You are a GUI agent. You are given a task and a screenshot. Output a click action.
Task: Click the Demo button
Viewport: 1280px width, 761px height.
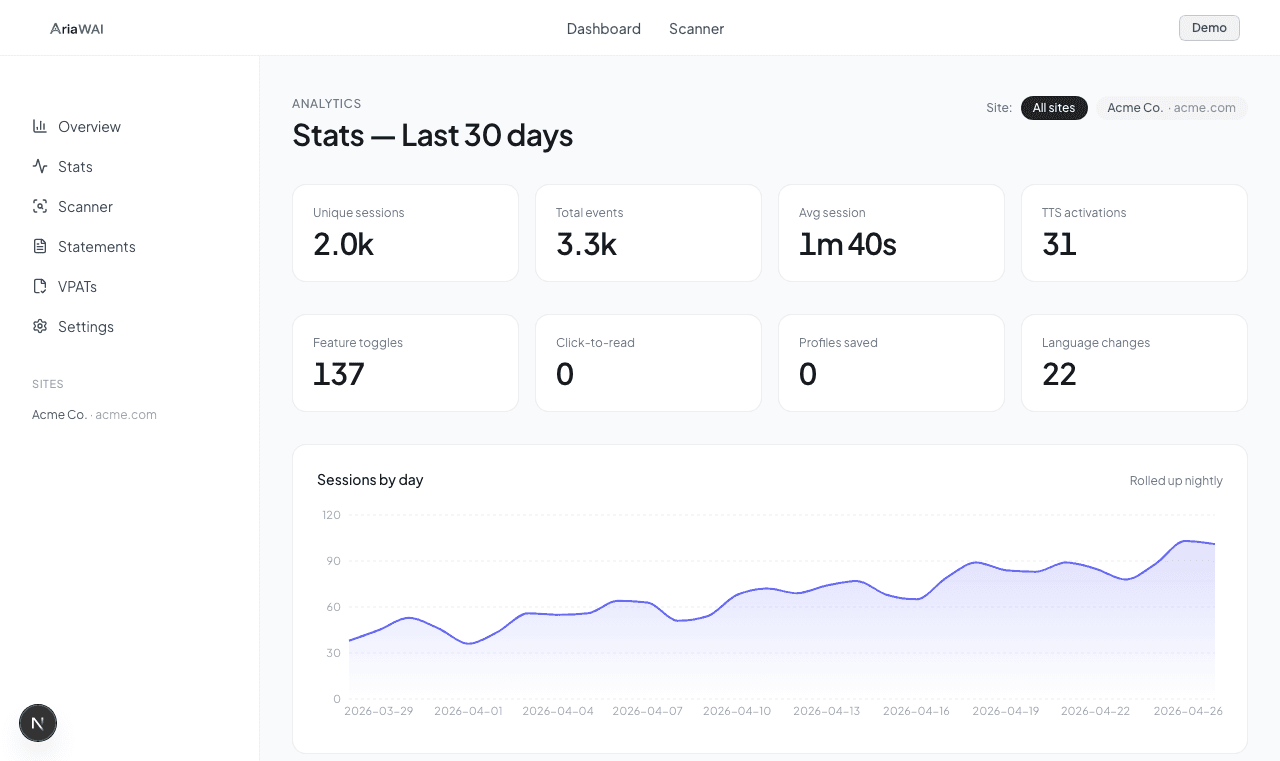pos(1209,27)
